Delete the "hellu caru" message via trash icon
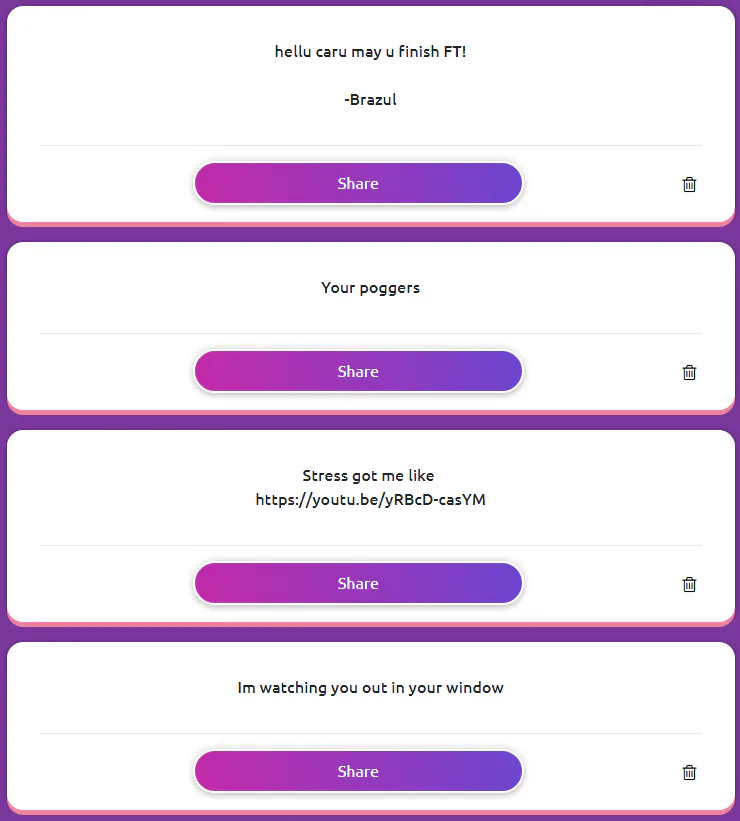The image size is (740, 821). pos(689,184)
